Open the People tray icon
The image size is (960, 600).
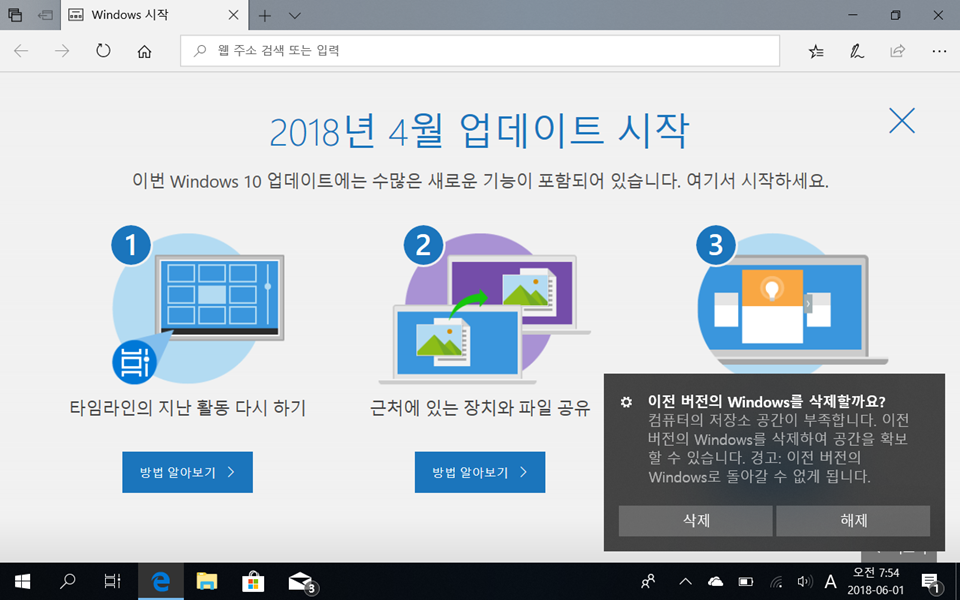pyautogui.click(x=648, y=581)
